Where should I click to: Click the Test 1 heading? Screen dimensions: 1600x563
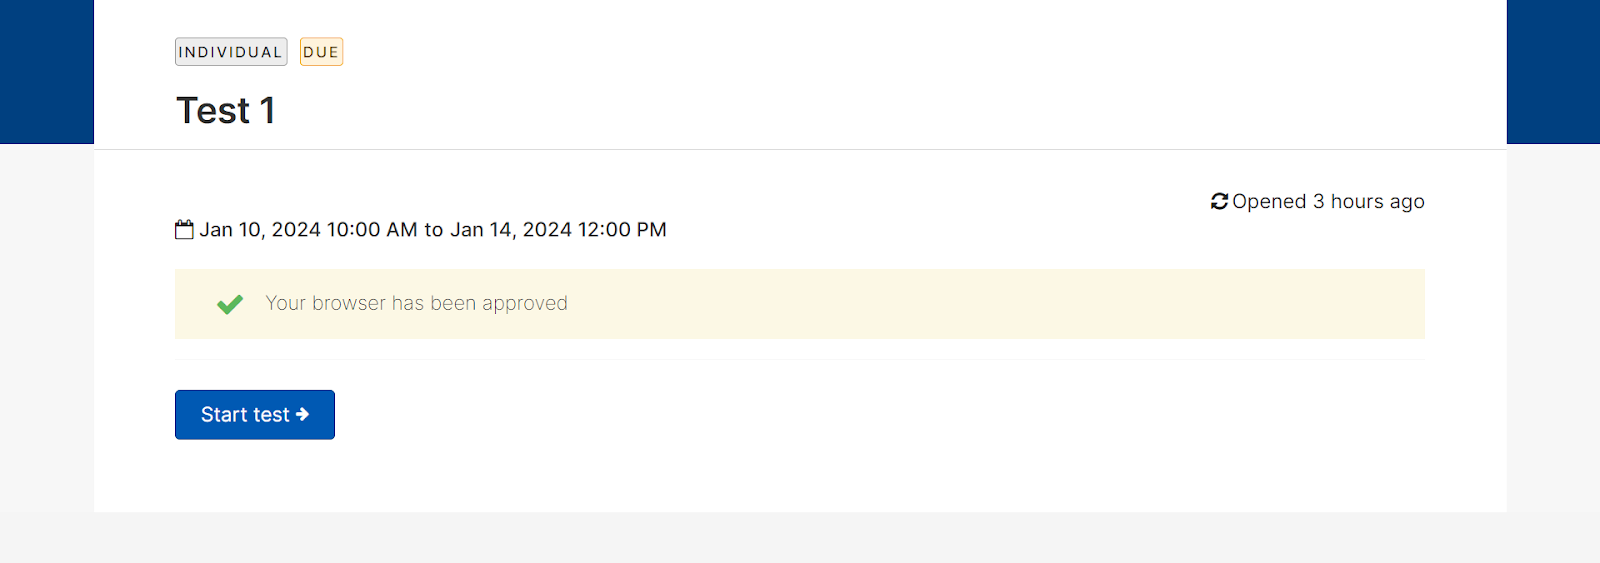tap(226, 110)
